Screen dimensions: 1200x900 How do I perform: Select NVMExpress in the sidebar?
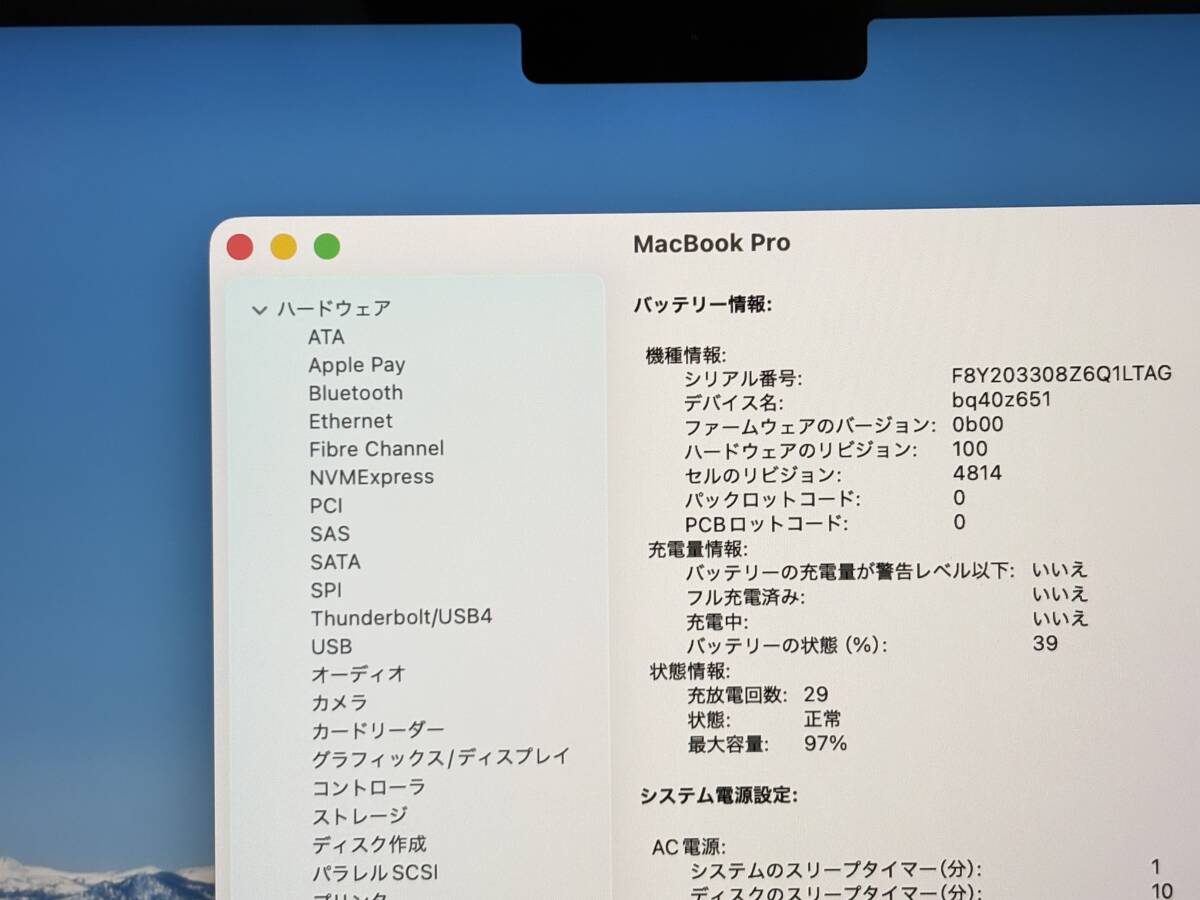pyautogui.click(x=371, y=477)
